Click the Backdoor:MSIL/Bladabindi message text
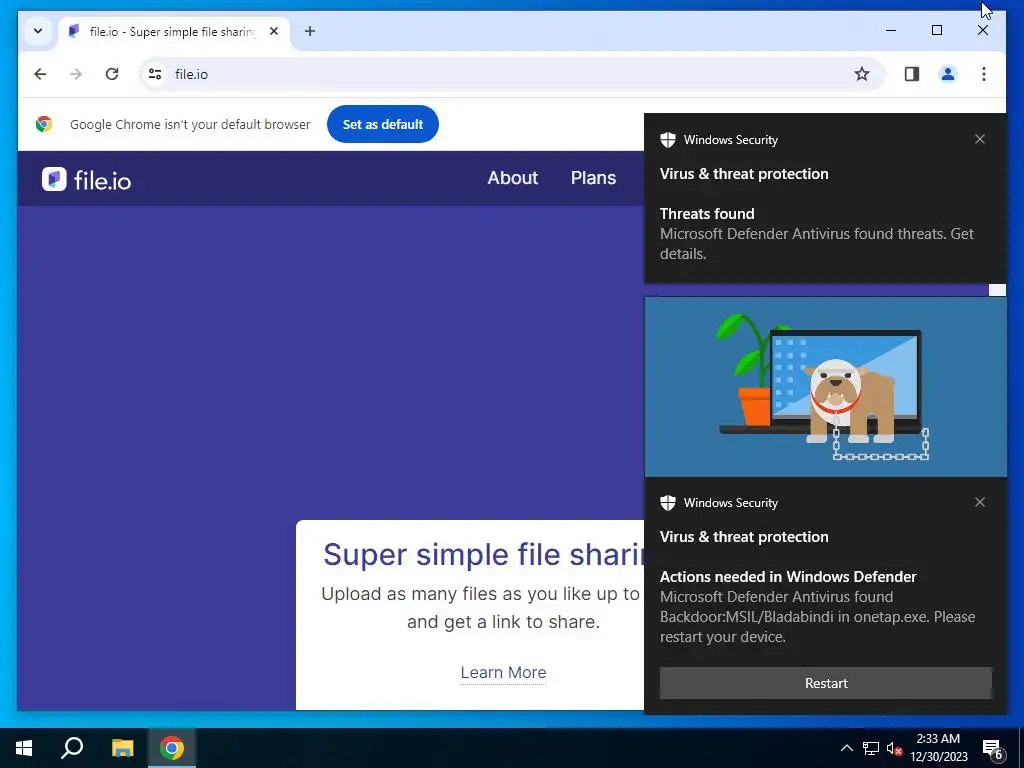The width and height of the screenshot is (1024, 768). (x=817, y=616)
